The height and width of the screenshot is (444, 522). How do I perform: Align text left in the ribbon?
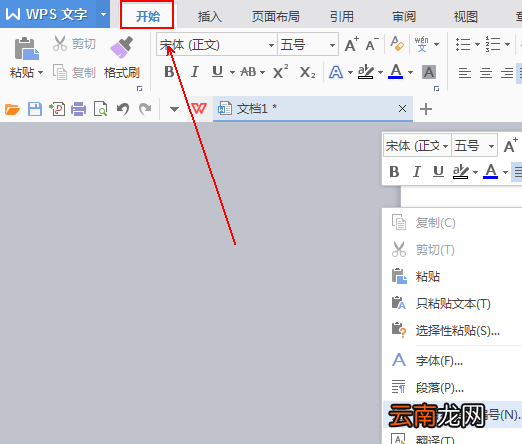pyautogui.click(x=465, y=73)
